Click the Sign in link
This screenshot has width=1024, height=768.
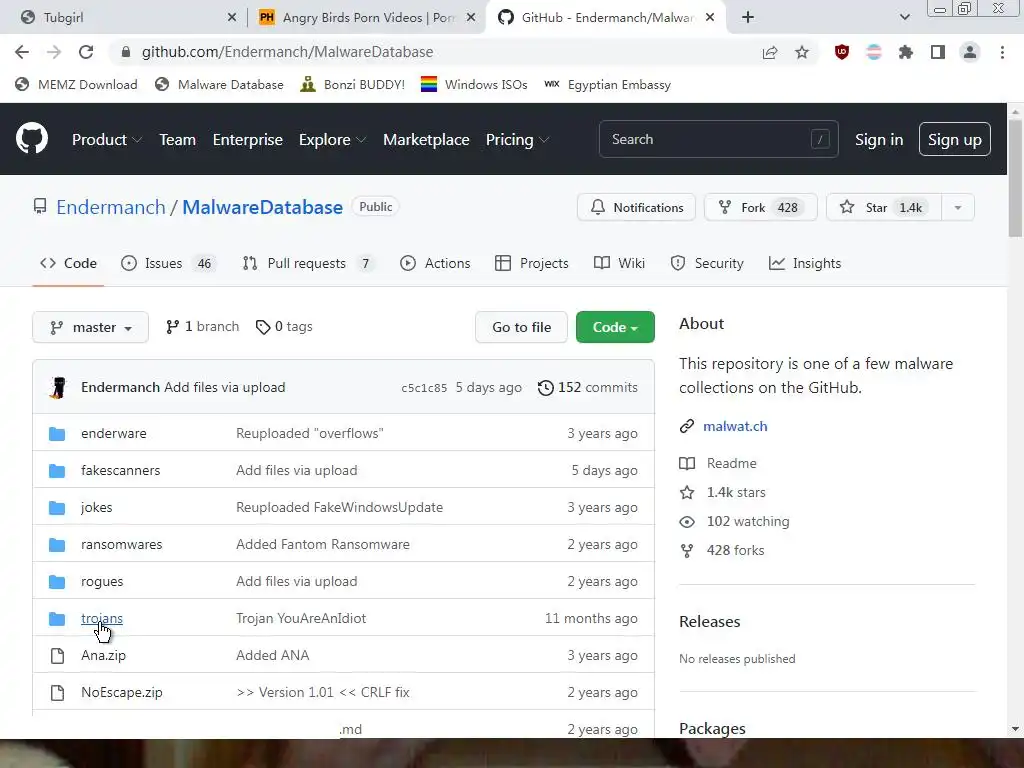click(879, 140)
